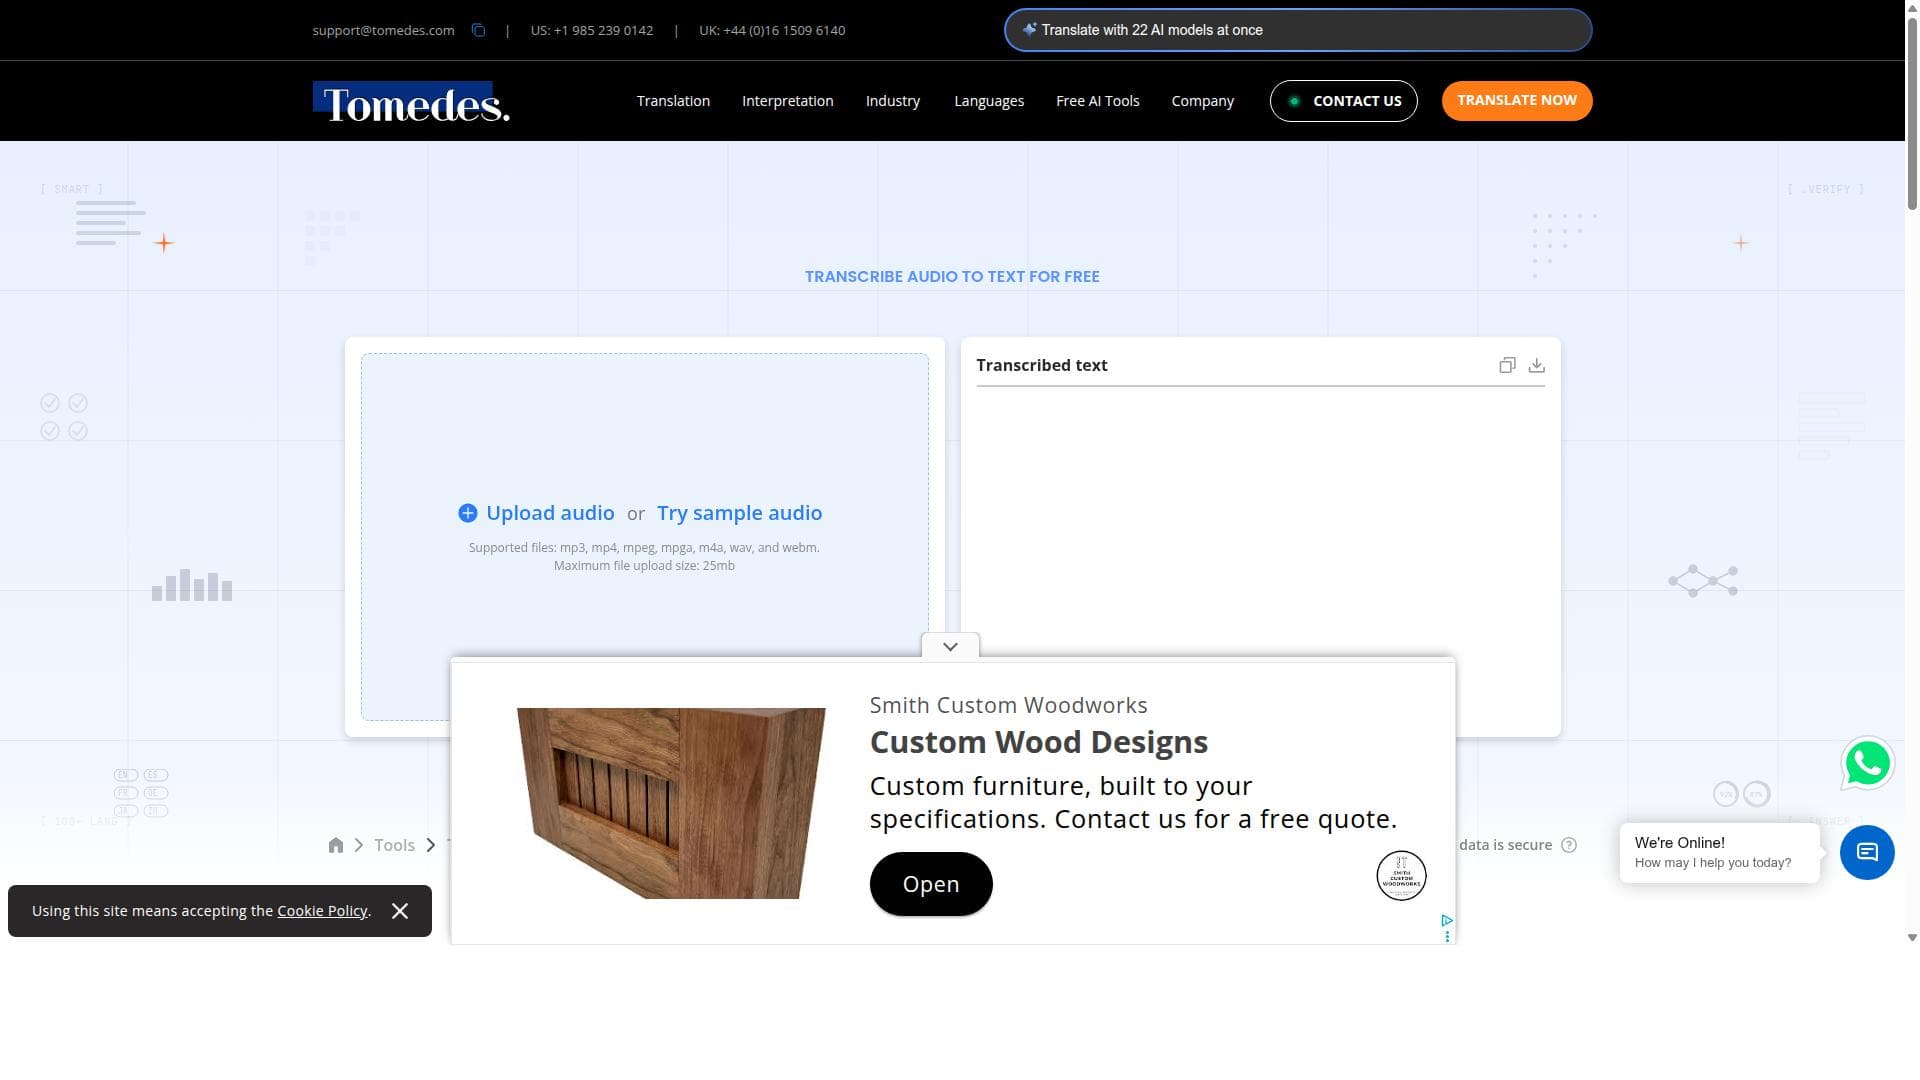Call the US phone number link
1920x1080 pixels.
point(591,30)
